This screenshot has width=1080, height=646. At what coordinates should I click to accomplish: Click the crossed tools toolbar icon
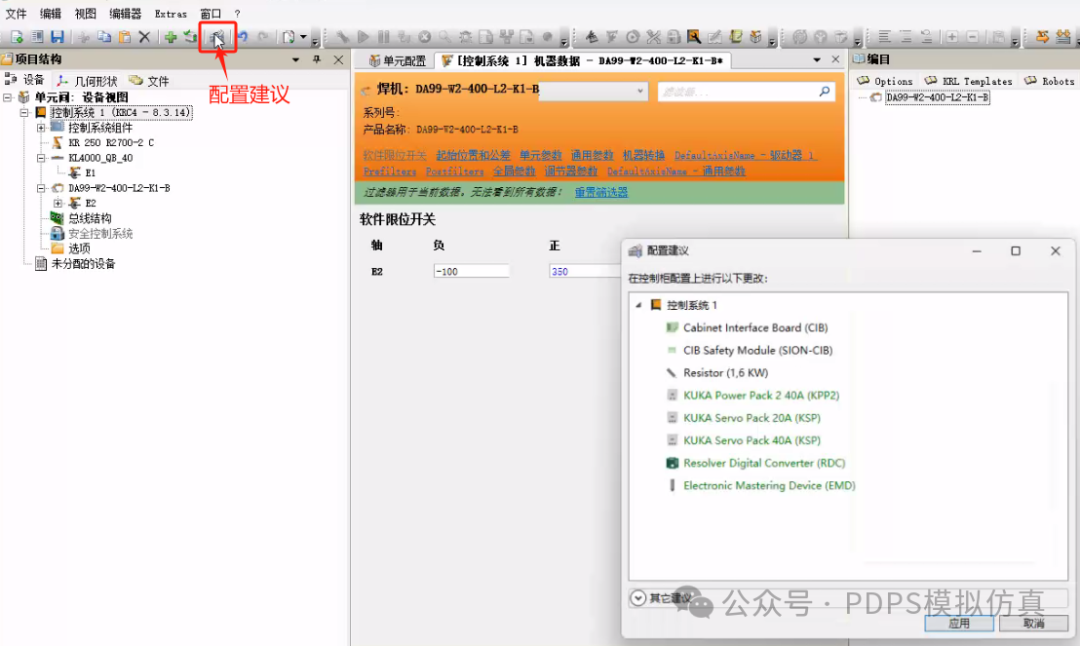coord(653,37)
